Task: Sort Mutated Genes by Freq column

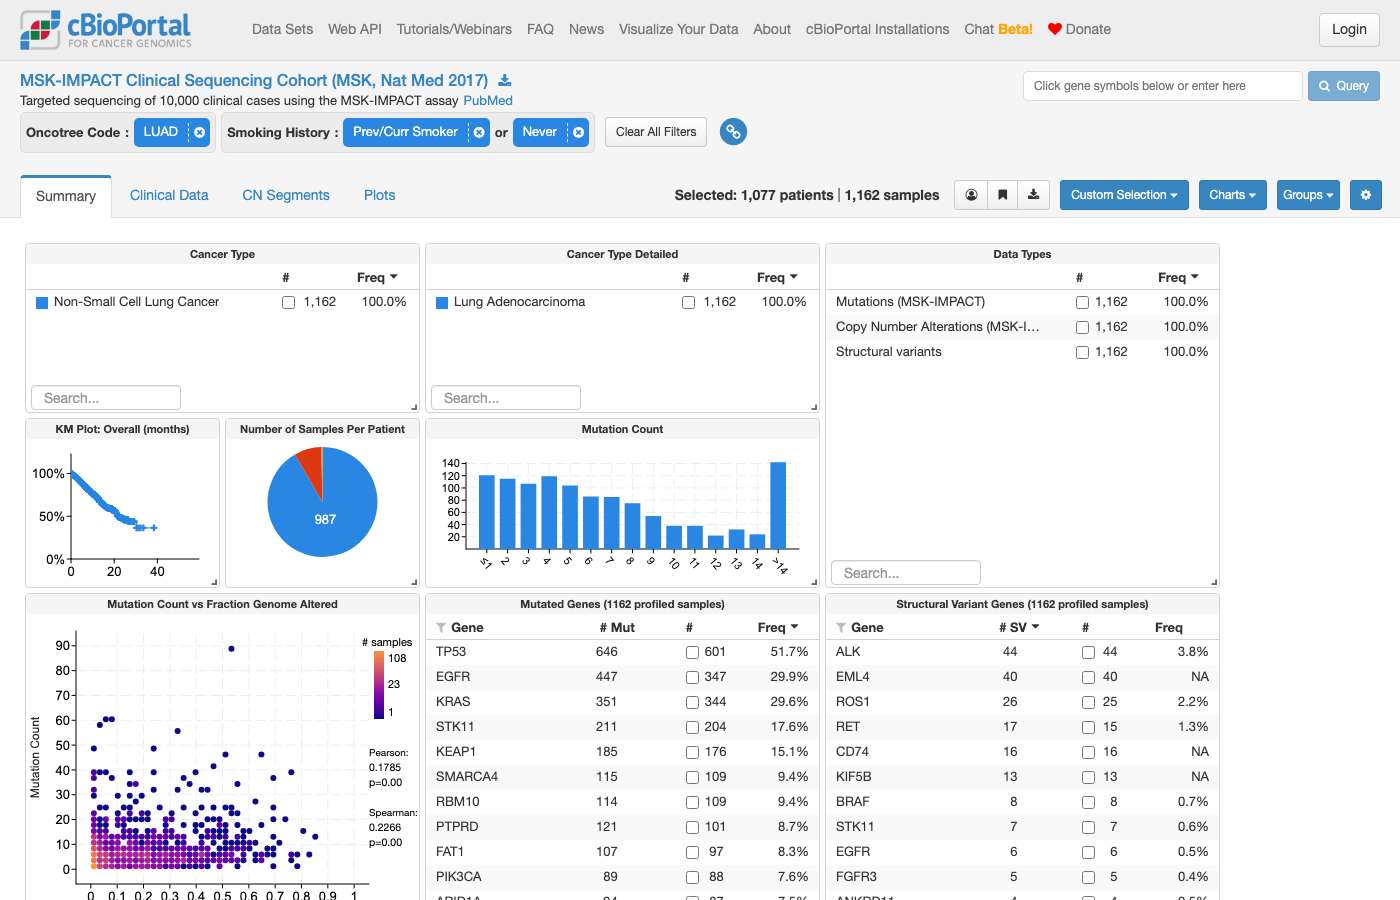Action: 778,627
